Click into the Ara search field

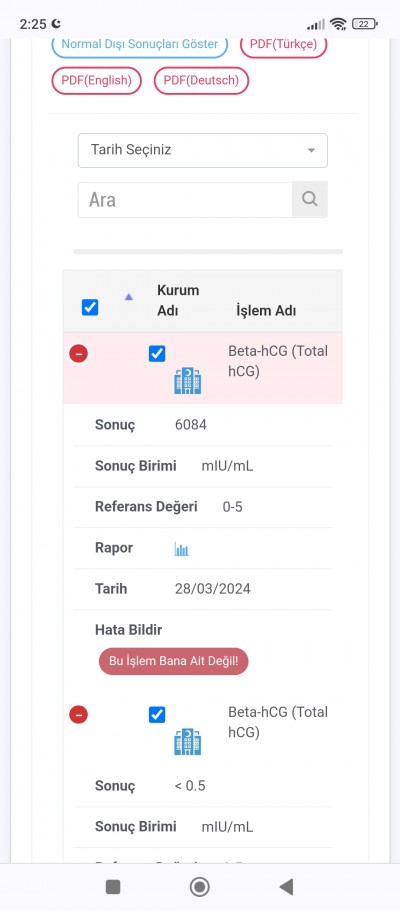(185, 200)
